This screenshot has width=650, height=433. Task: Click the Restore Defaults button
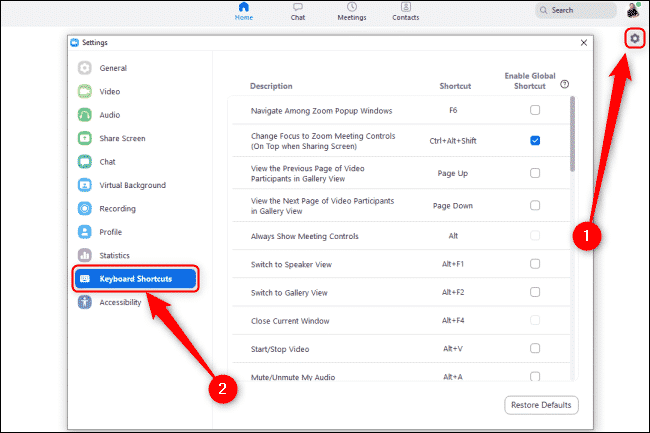click(541, 405)
